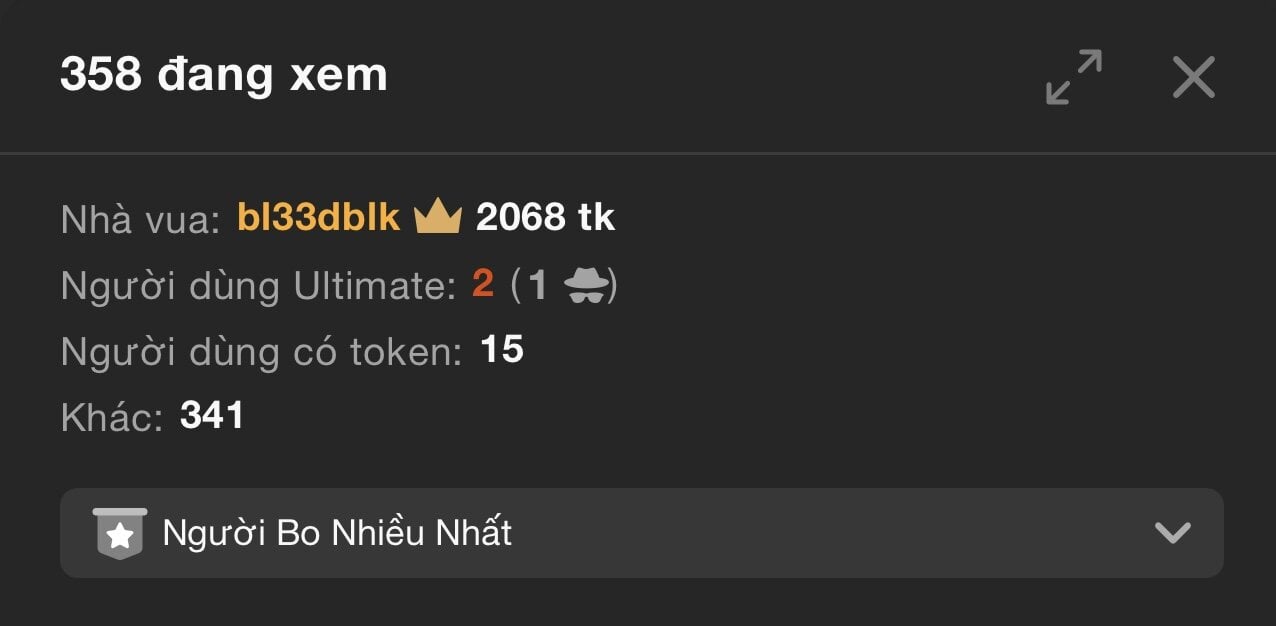This screenshot has width=1276, height=626.
Task: Click the orange Ultimate user count 2
Action: pos(483,285)
